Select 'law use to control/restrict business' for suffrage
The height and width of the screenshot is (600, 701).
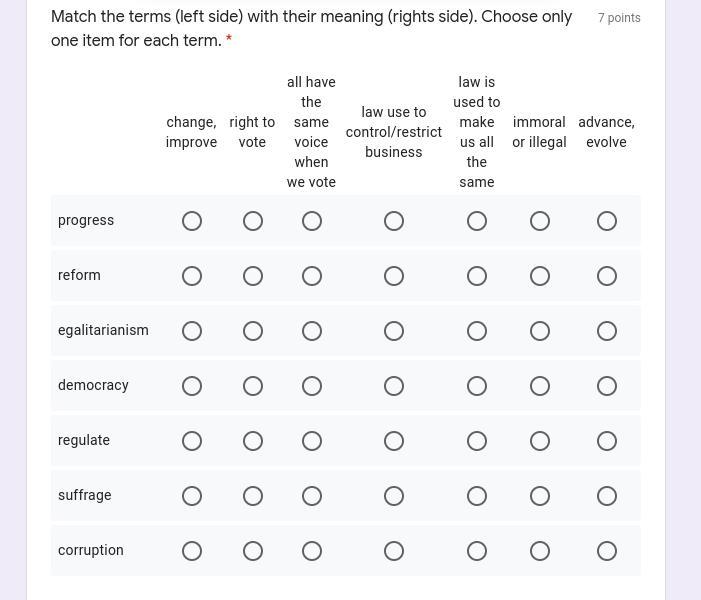(394, 496)
